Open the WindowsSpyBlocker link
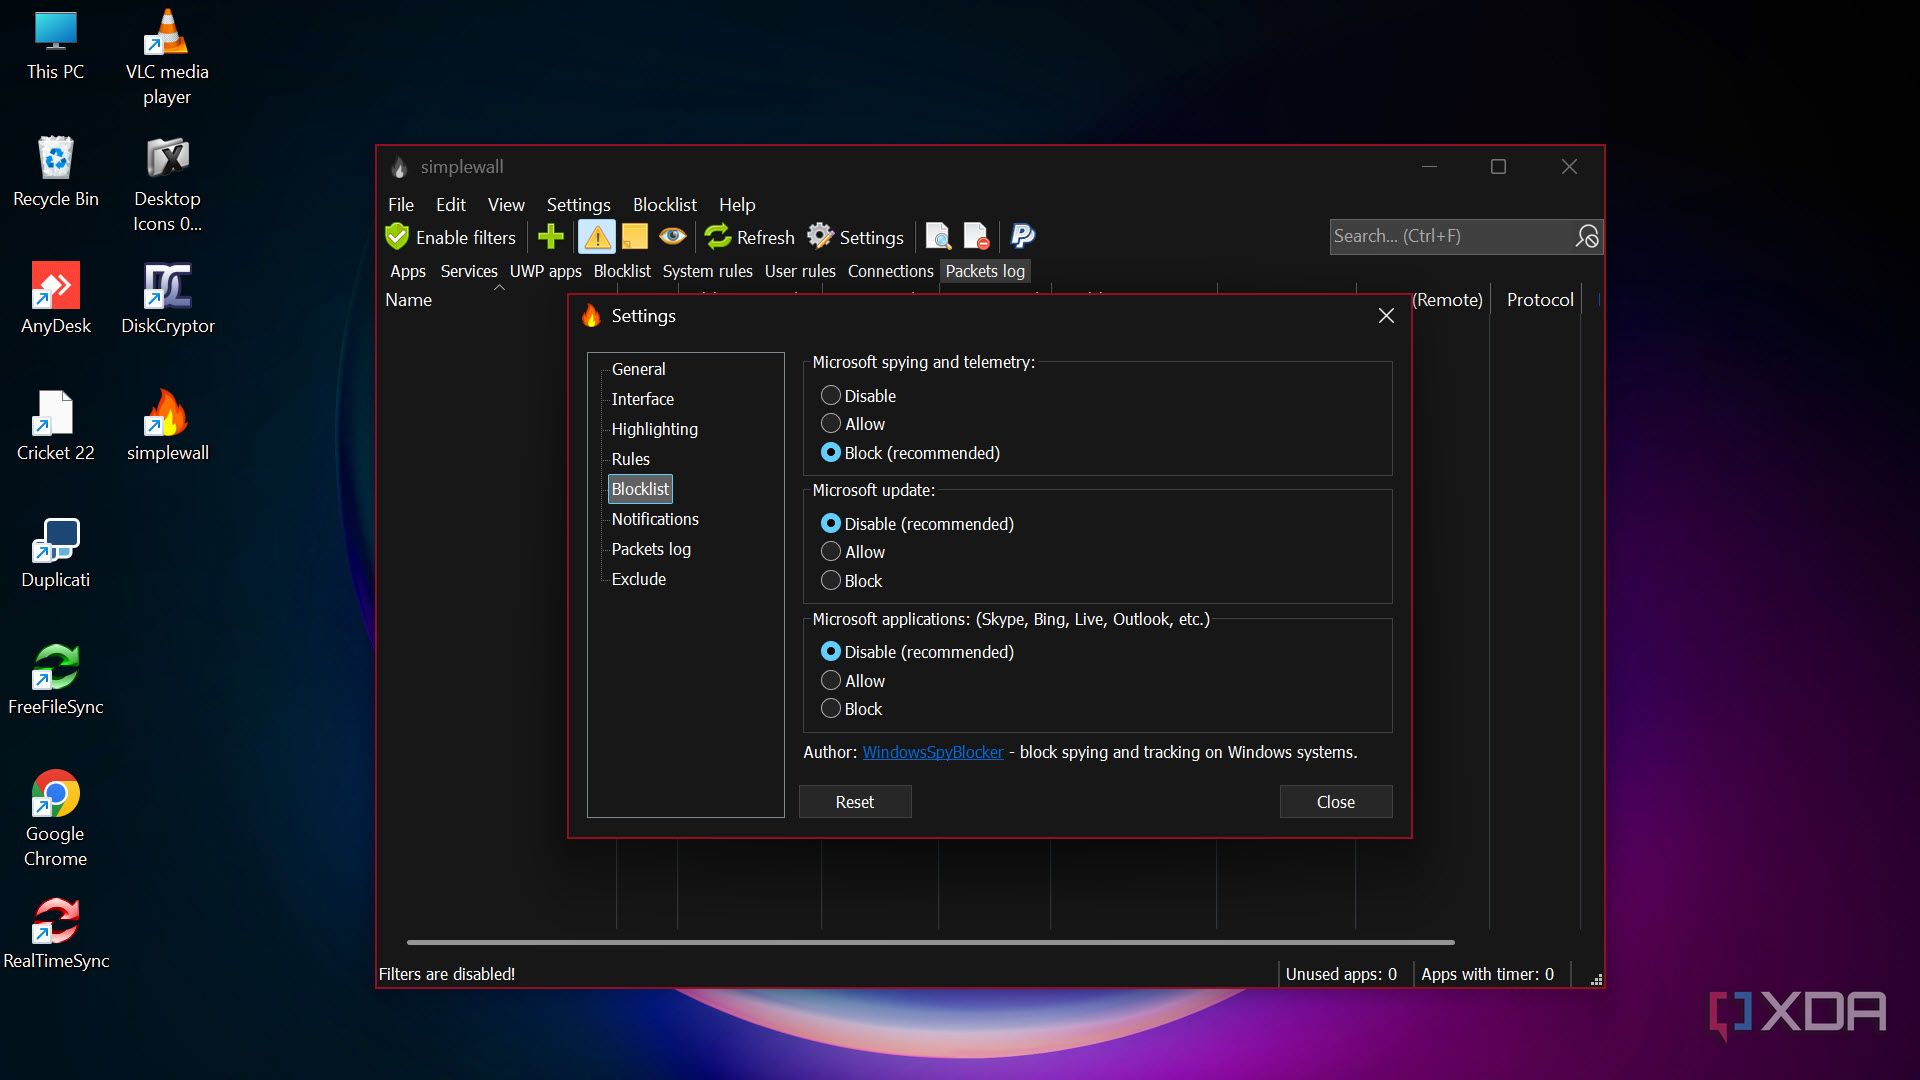Screen dimensions: 1920x1080 pyautogui.click(x=932, y=751)
